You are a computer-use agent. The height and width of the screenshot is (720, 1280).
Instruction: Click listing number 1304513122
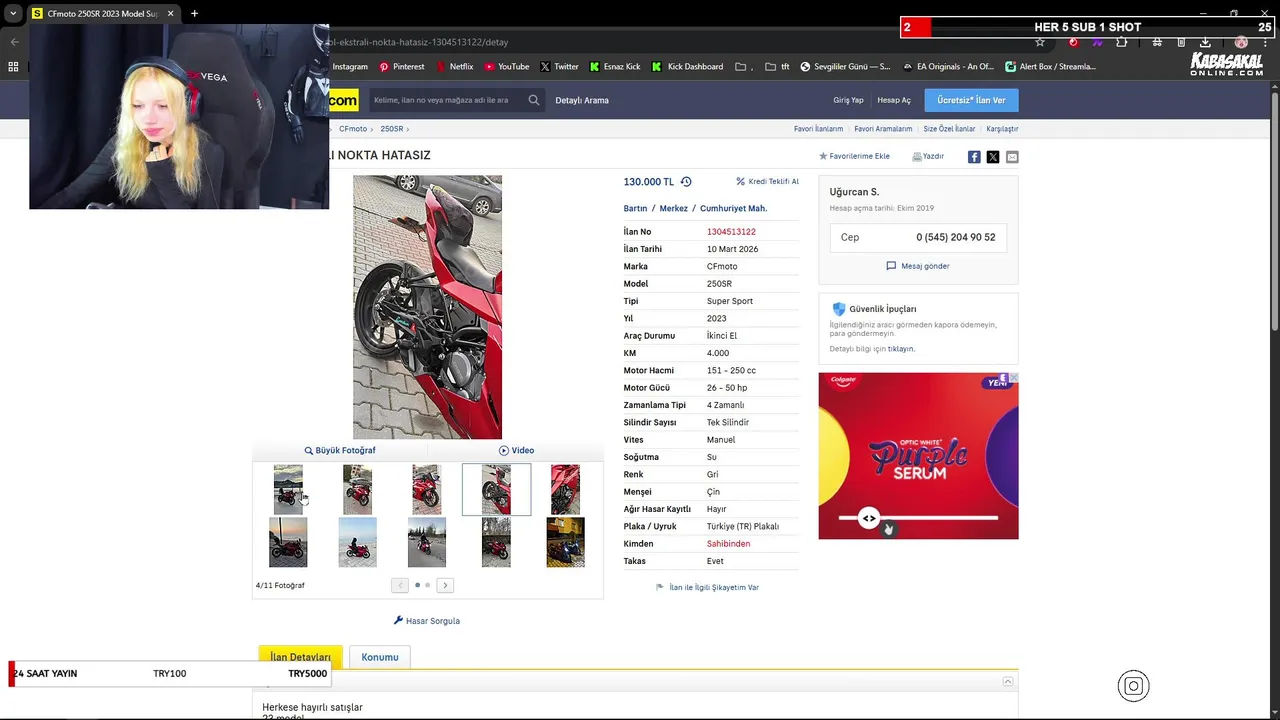coord(731,232)
